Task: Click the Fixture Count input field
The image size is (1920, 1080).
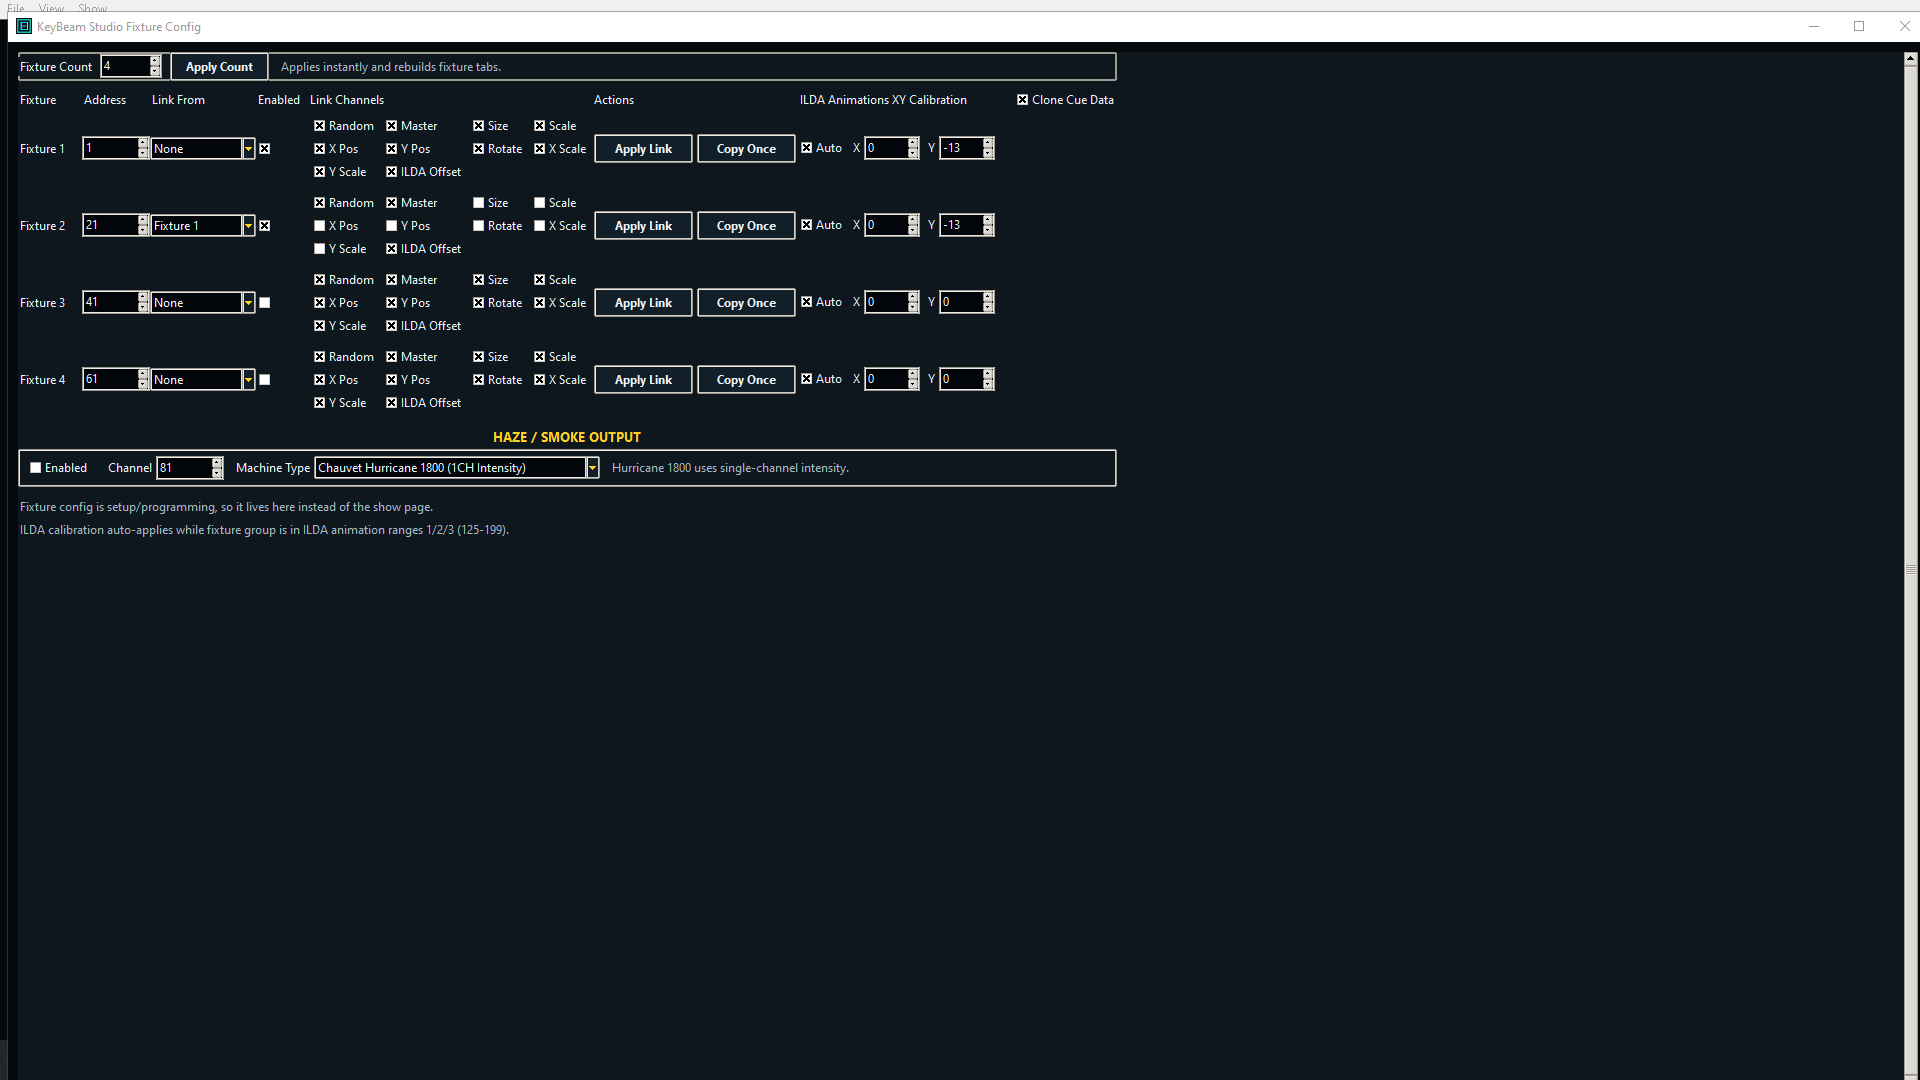Action: coord(125,66)
